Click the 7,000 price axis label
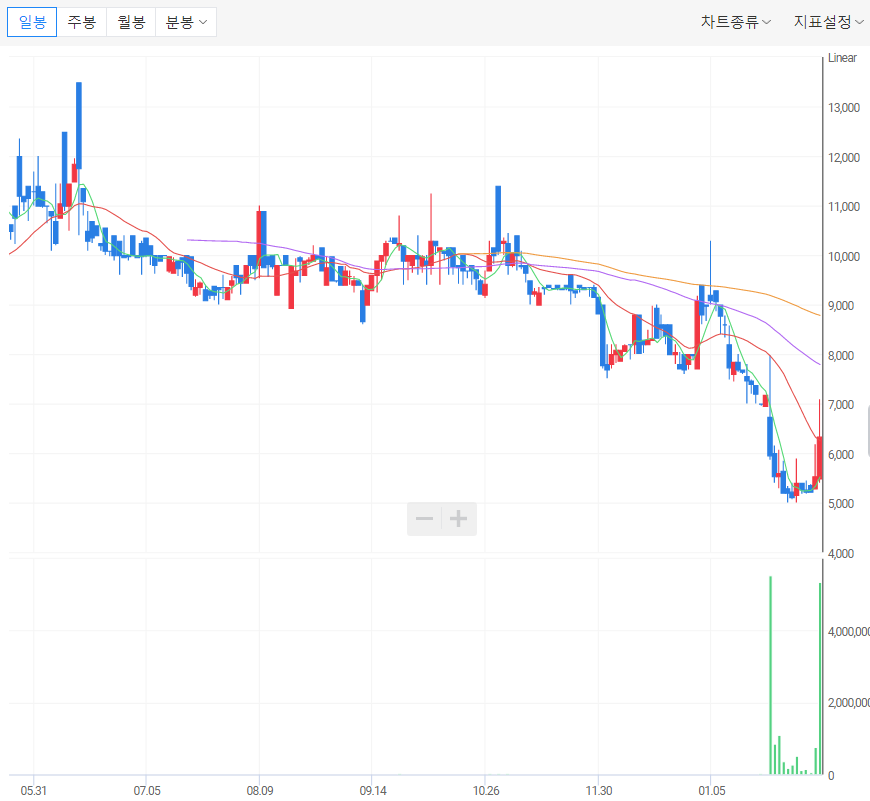The width and height of the screenshot is (870, 801). [x=841, y=405]
